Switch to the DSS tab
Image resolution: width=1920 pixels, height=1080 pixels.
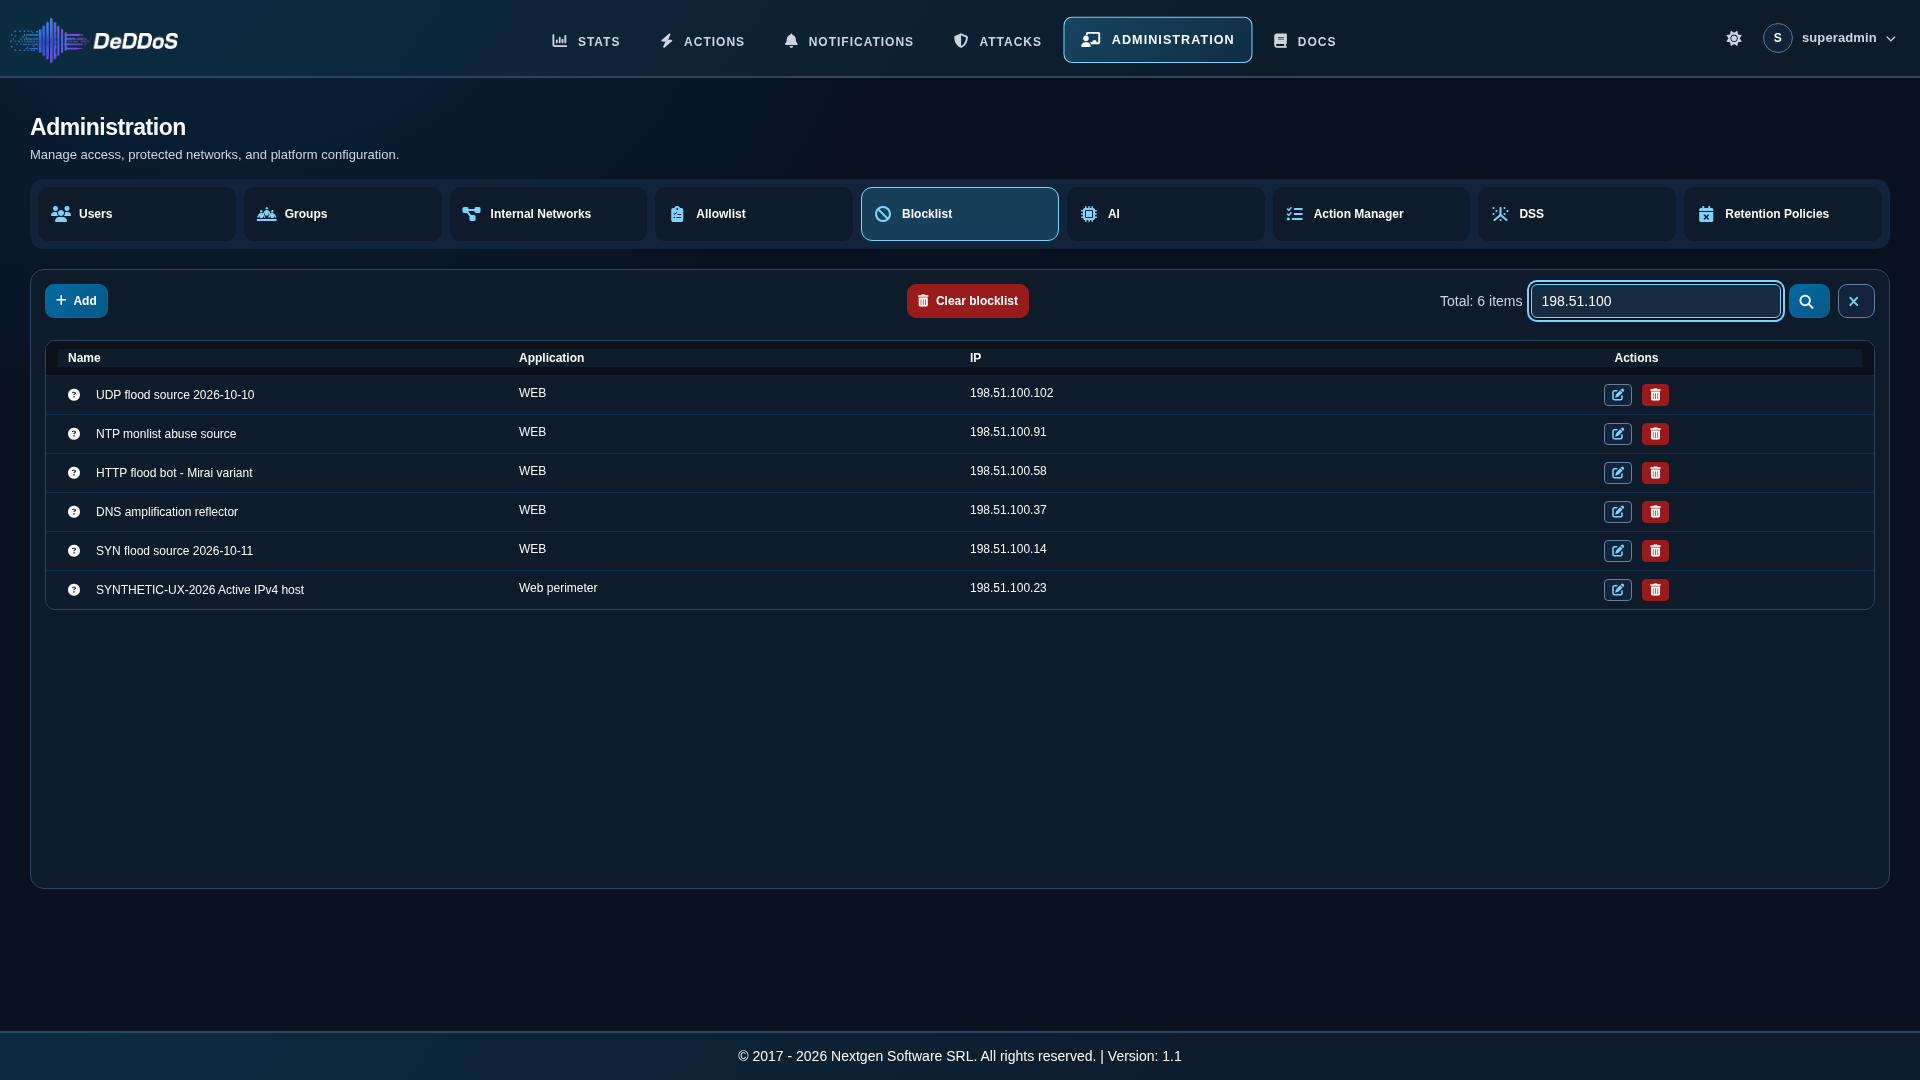point(1577,214)
